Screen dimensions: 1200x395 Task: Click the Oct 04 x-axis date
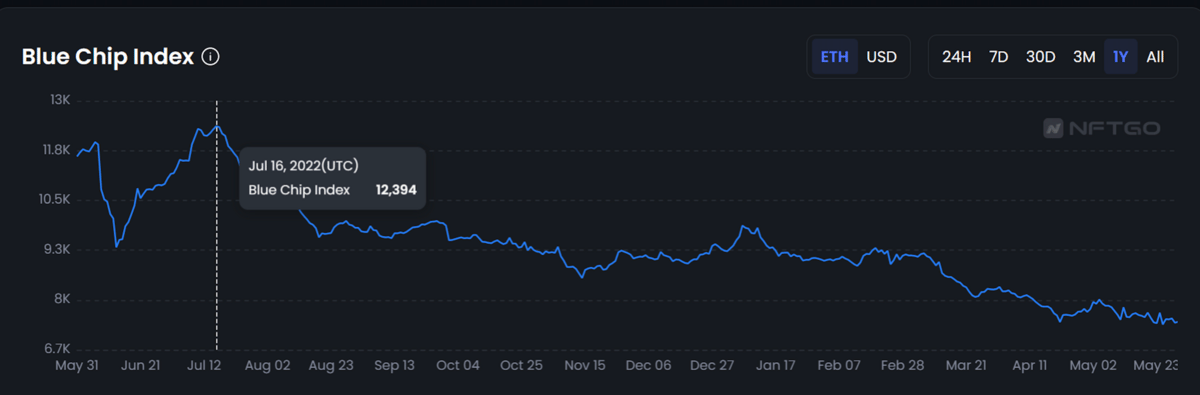click(x=458, y=366)
